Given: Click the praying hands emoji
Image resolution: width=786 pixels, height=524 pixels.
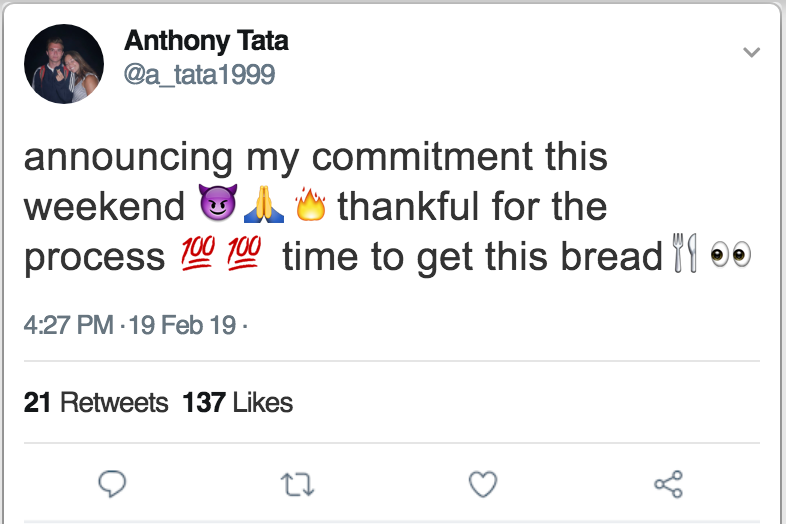Looking at the screenshot, I should coord(264,204).
